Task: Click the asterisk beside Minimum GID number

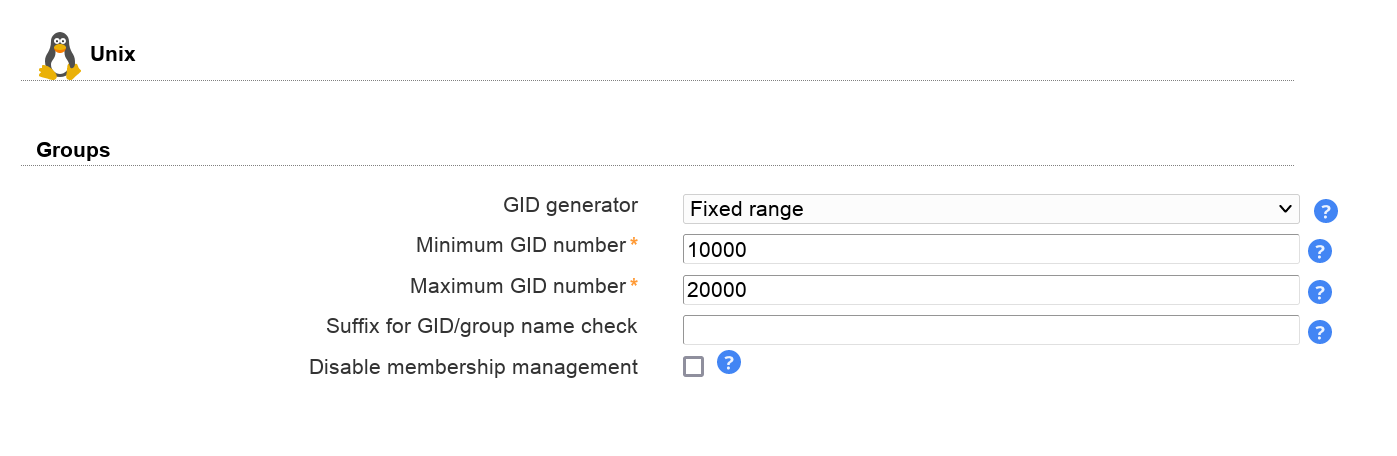Action: (634, 244)
